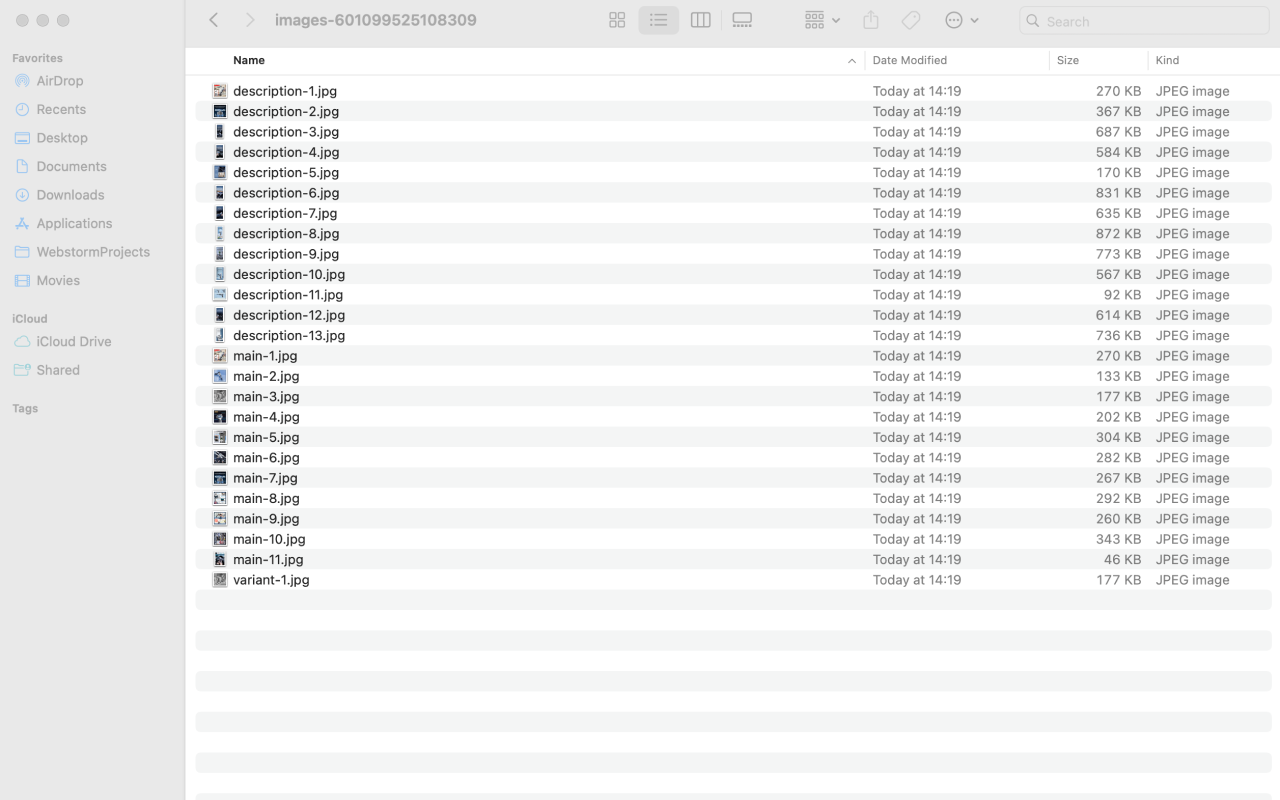Switch to gallery view
Screen dimensions: 1280x800
coord(742,20)
